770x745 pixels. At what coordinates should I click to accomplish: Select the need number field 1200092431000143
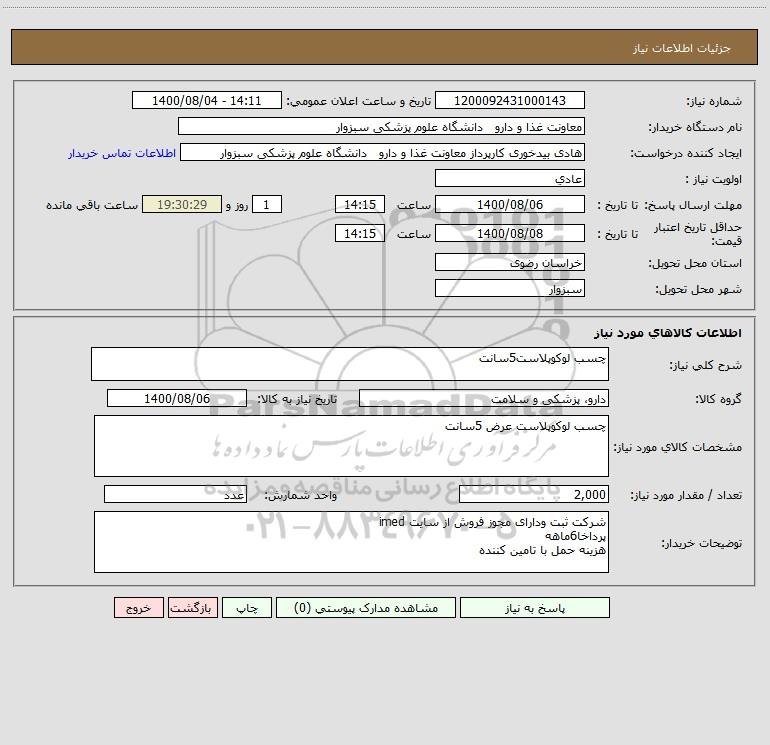click(x=510, y=100)
